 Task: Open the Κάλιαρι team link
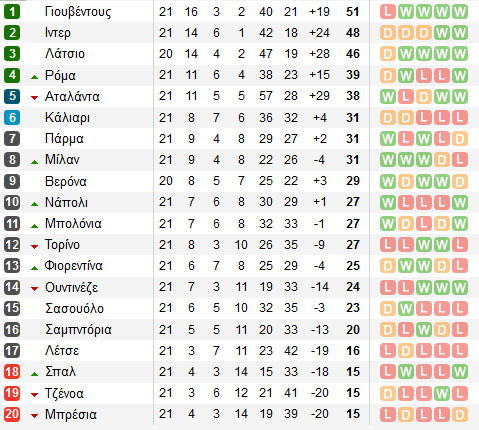[x=67, y=118]
